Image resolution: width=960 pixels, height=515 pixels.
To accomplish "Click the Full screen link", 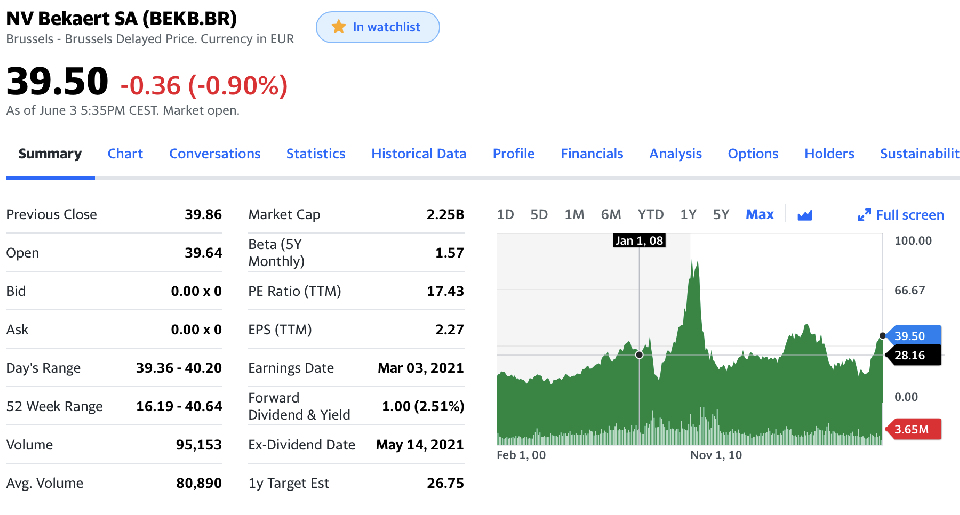I will pyautogui.click(x=909, y=215).
